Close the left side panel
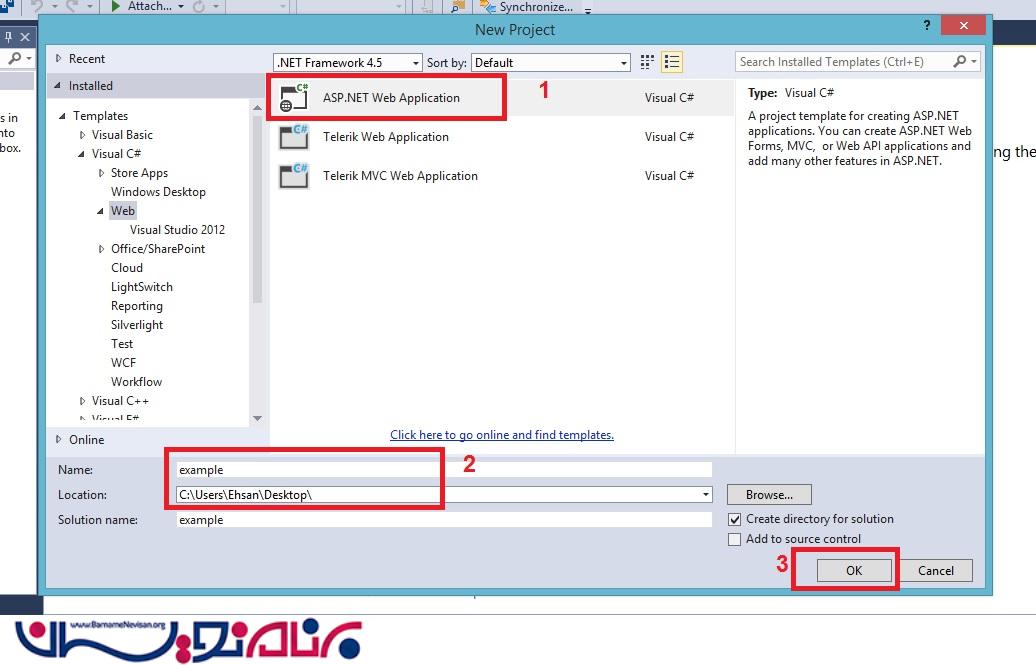 click(25, 37)
